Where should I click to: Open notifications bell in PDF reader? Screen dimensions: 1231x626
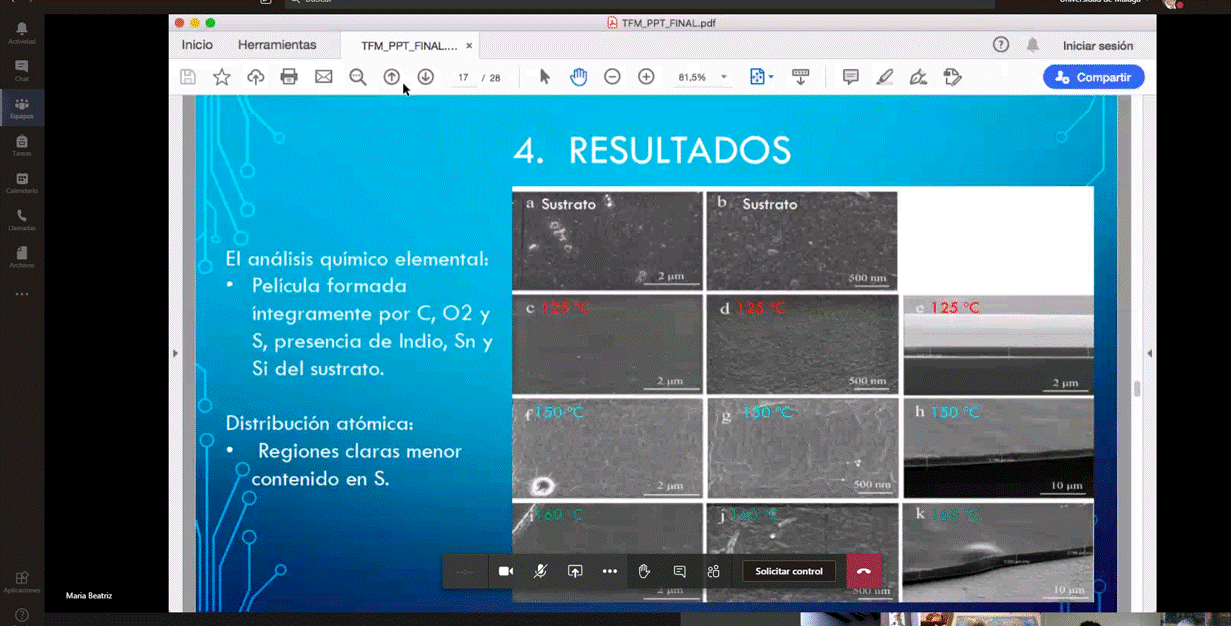[1033, 45]
